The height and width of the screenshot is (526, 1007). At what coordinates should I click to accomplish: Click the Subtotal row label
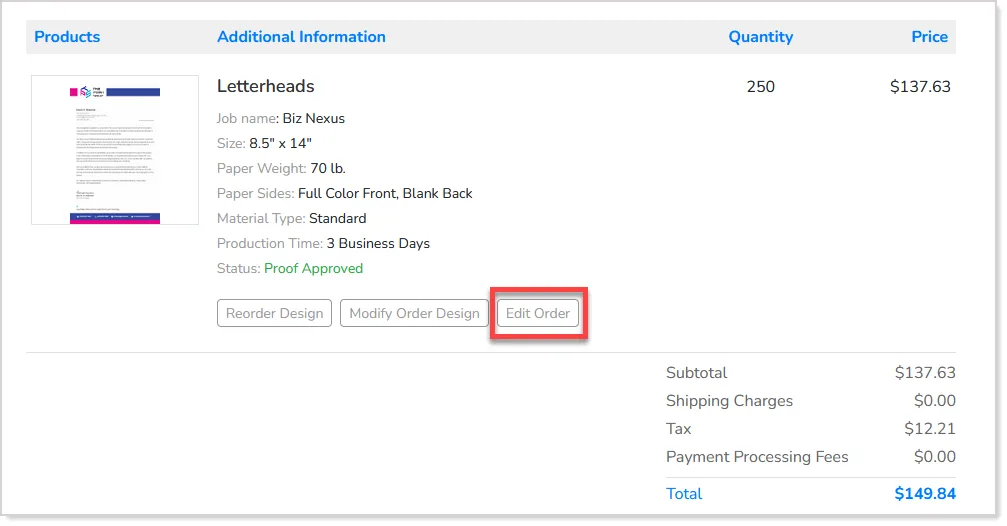(696, 373)
